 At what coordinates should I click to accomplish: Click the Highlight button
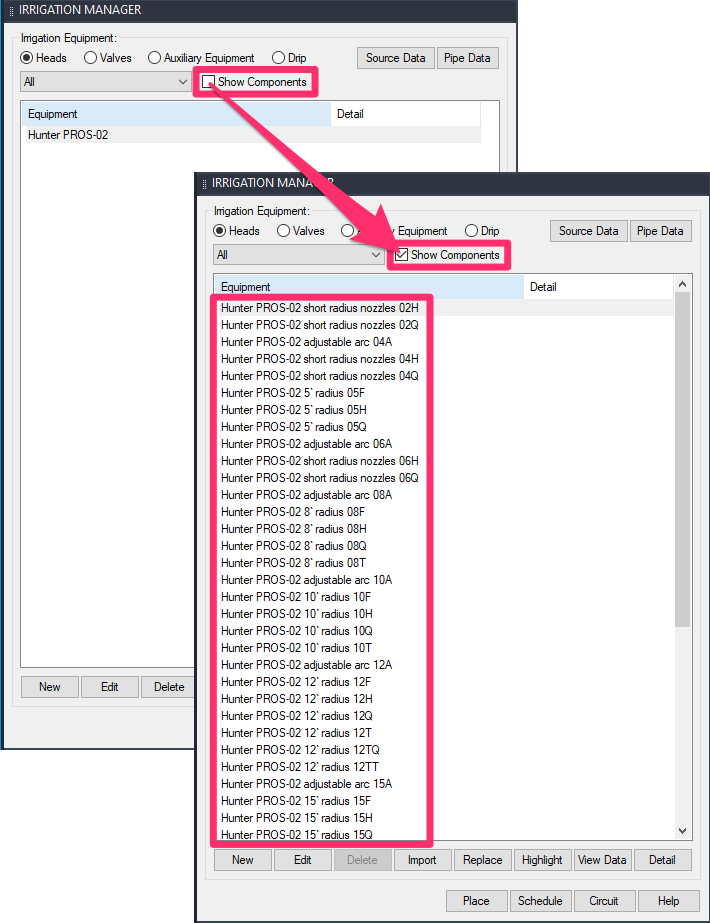[x=543, y=860]
